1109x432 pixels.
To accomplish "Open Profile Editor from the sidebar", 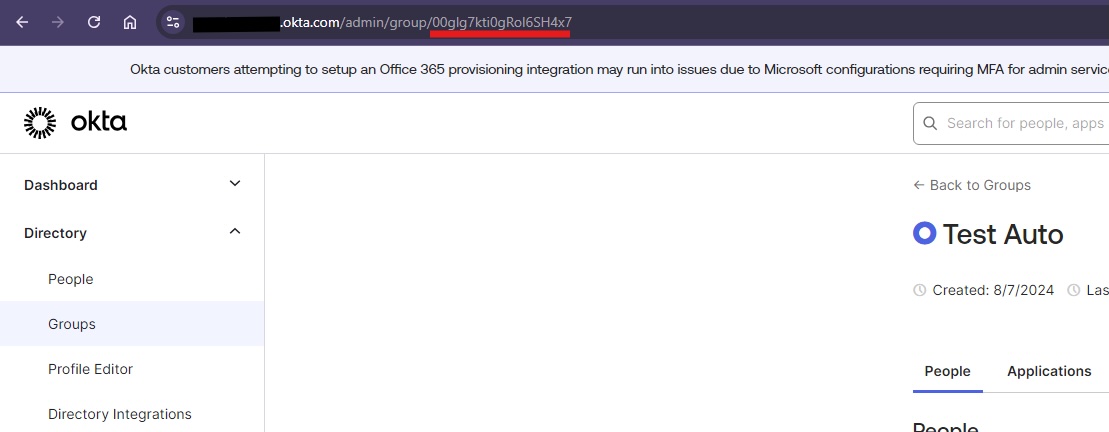I will [90, 369].
